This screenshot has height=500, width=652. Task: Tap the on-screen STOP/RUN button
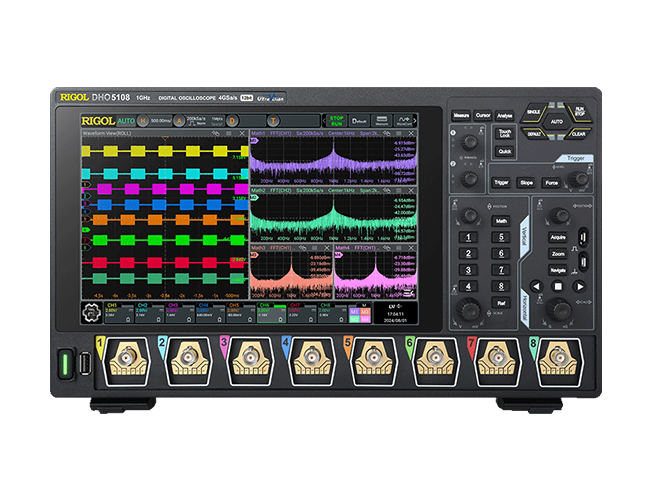point(336,121)
